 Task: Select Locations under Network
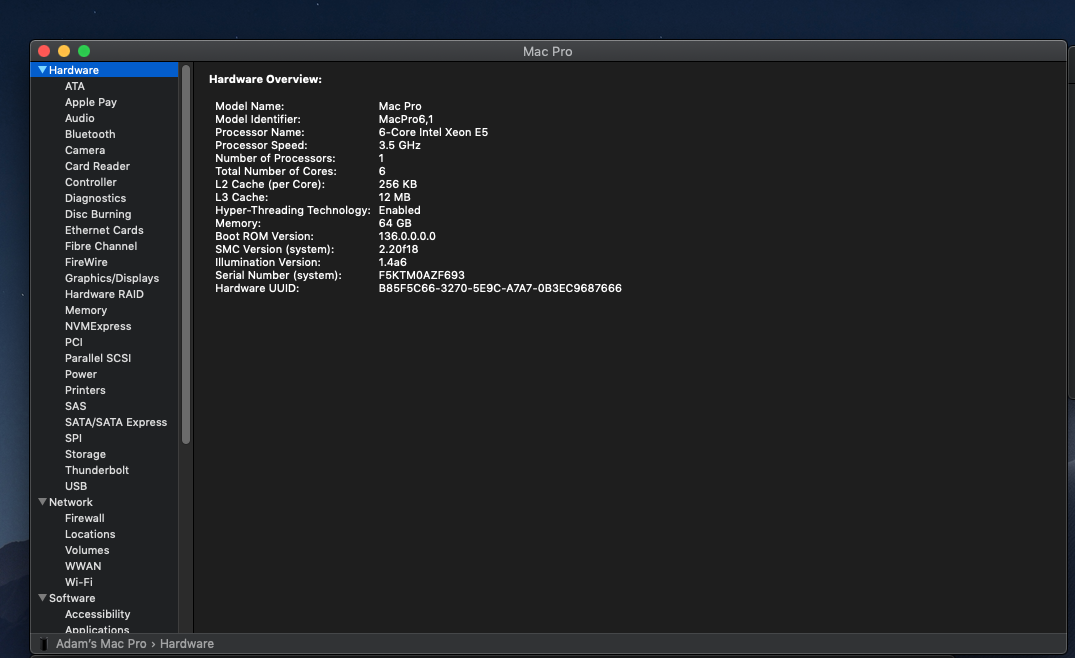(x=90, y=534)
